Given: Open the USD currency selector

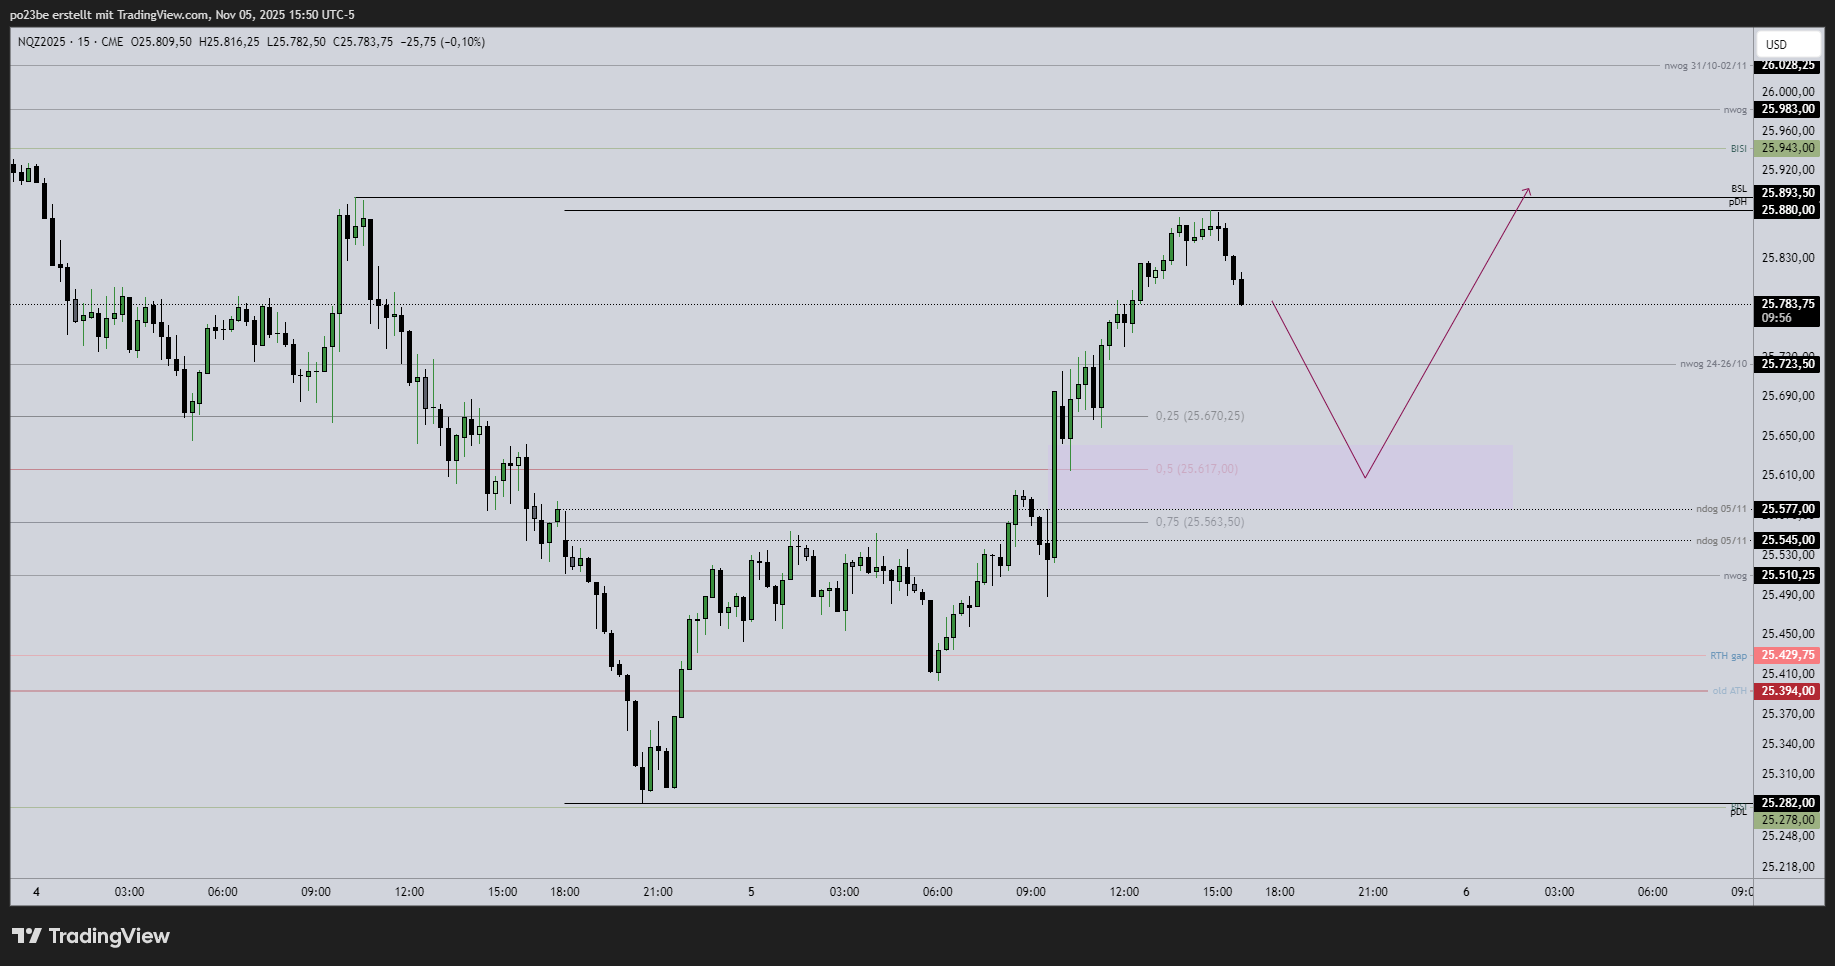Looking at the screenshot, I should pyautogui.click(x=1786, y=44).
